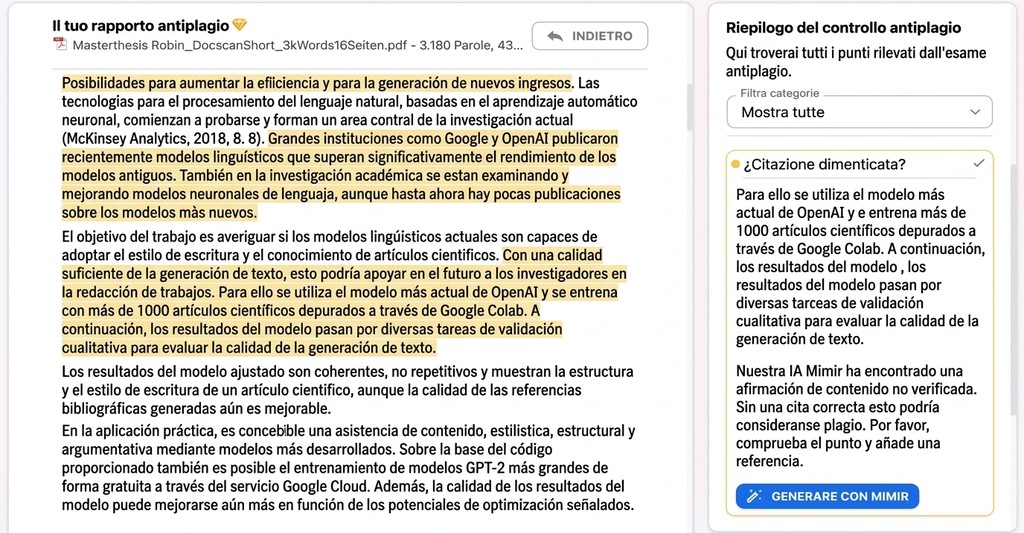1024x533 pixels.
Task: Click the 'Il tuo rapporto antiplagio' title
Action: coord(140,25)
